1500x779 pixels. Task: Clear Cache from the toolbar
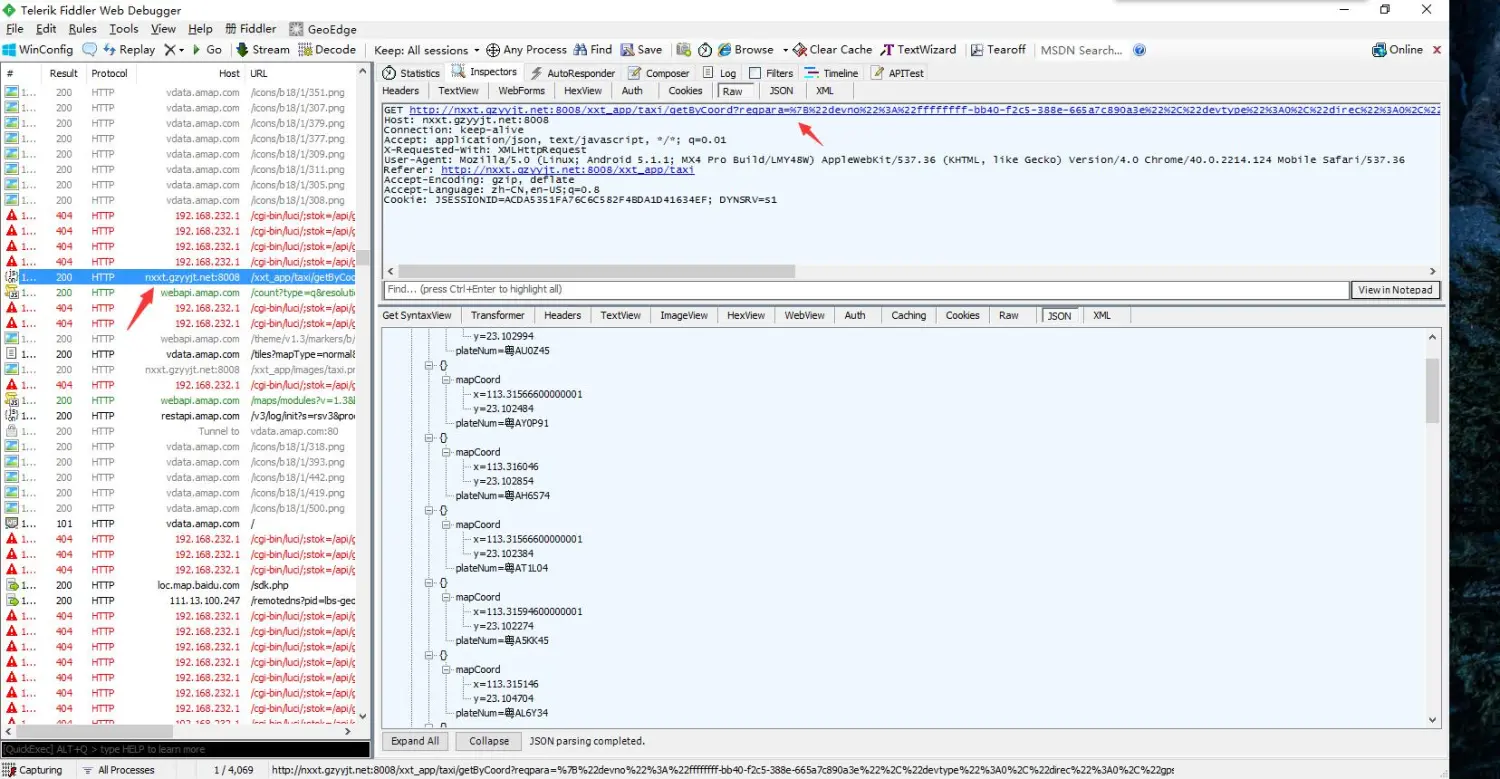tap(832, 49)
